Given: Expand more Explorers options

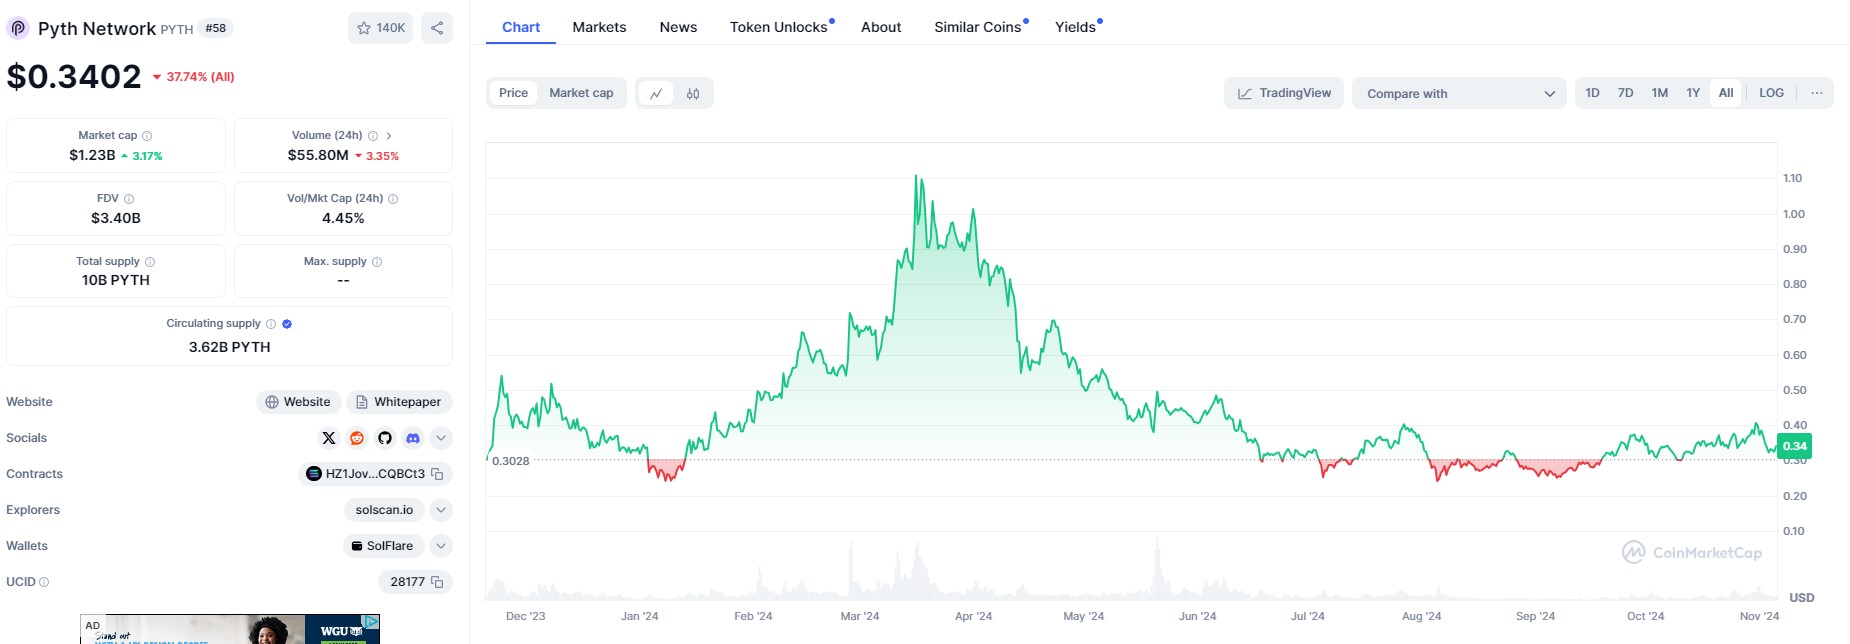Looking at the screenshot, I should [441, 510].
